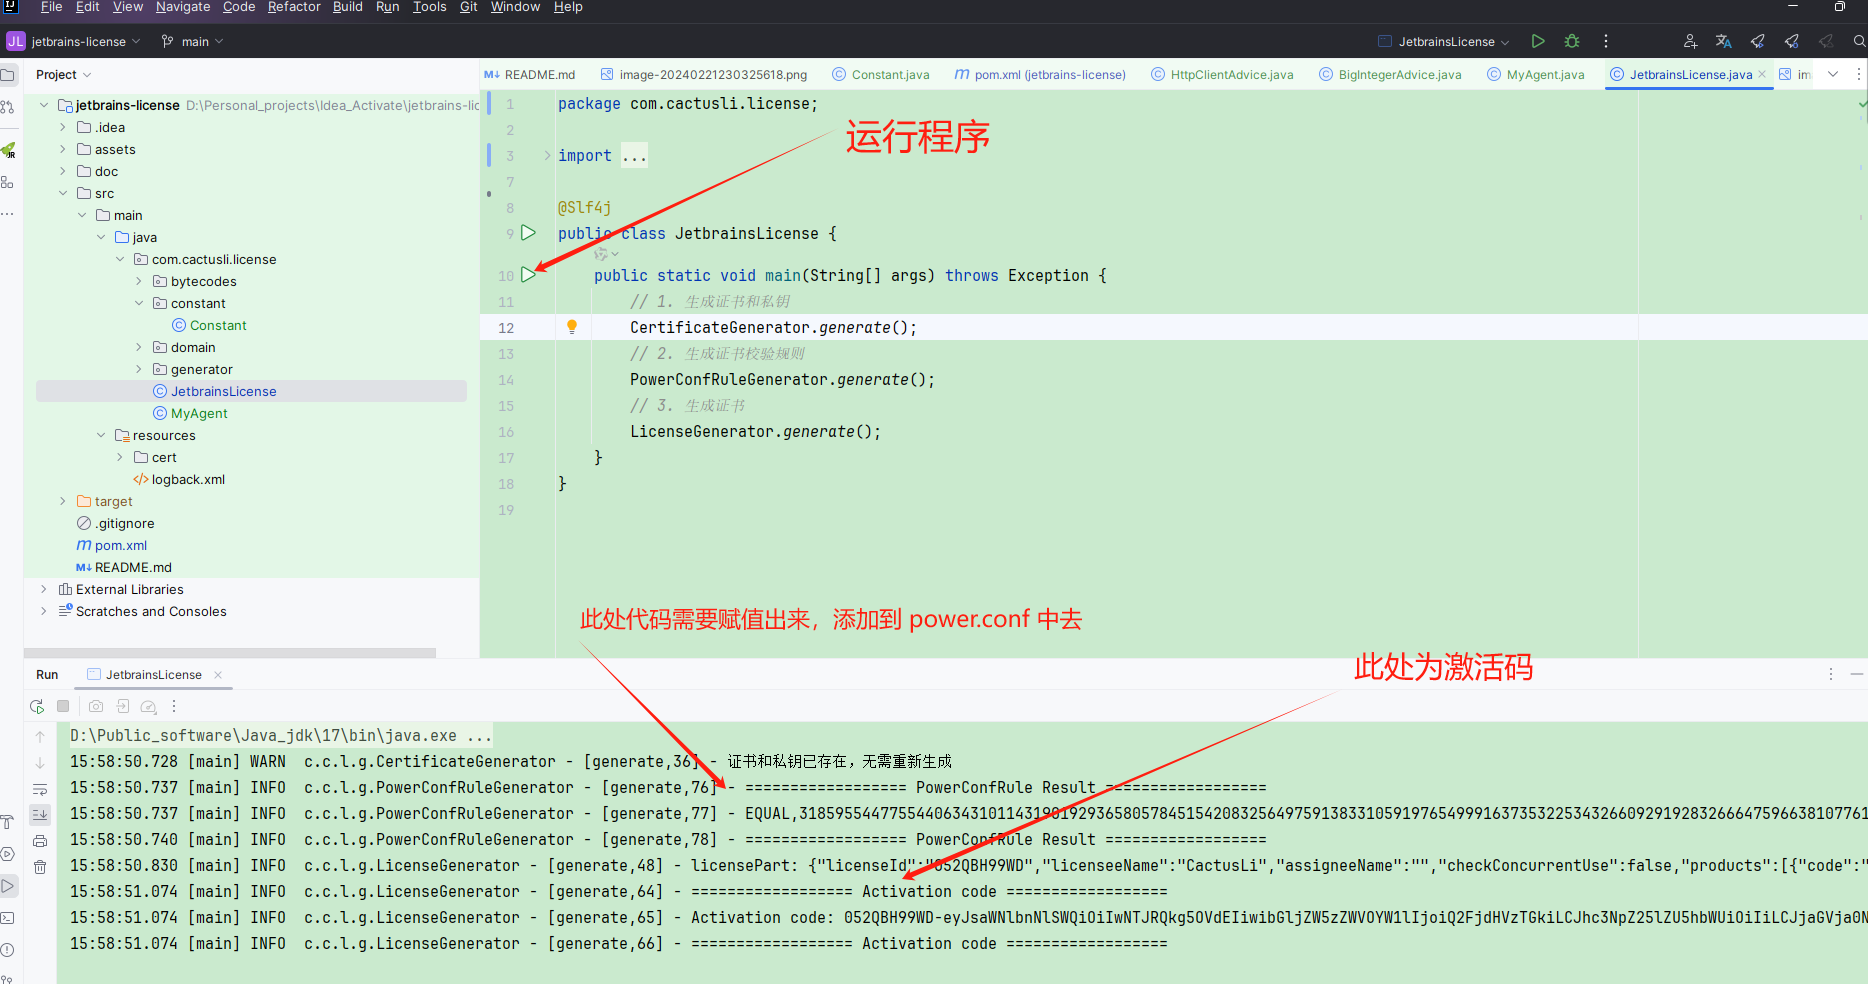This screenshot has height=984, width=1868.
Task: Print the console output with the printer icon
Action: click(40, 841)
